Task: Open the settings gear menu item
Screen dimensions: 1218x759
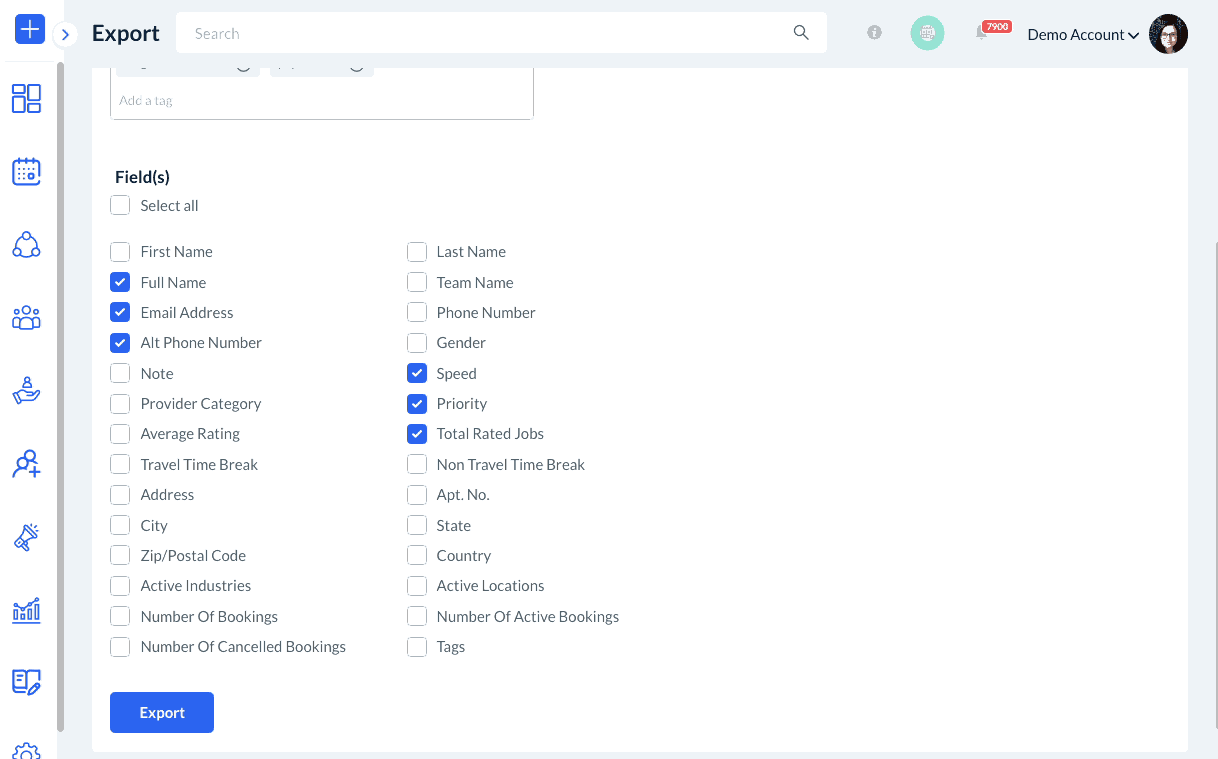Action: pyautogui.click(x=27, y=750)
